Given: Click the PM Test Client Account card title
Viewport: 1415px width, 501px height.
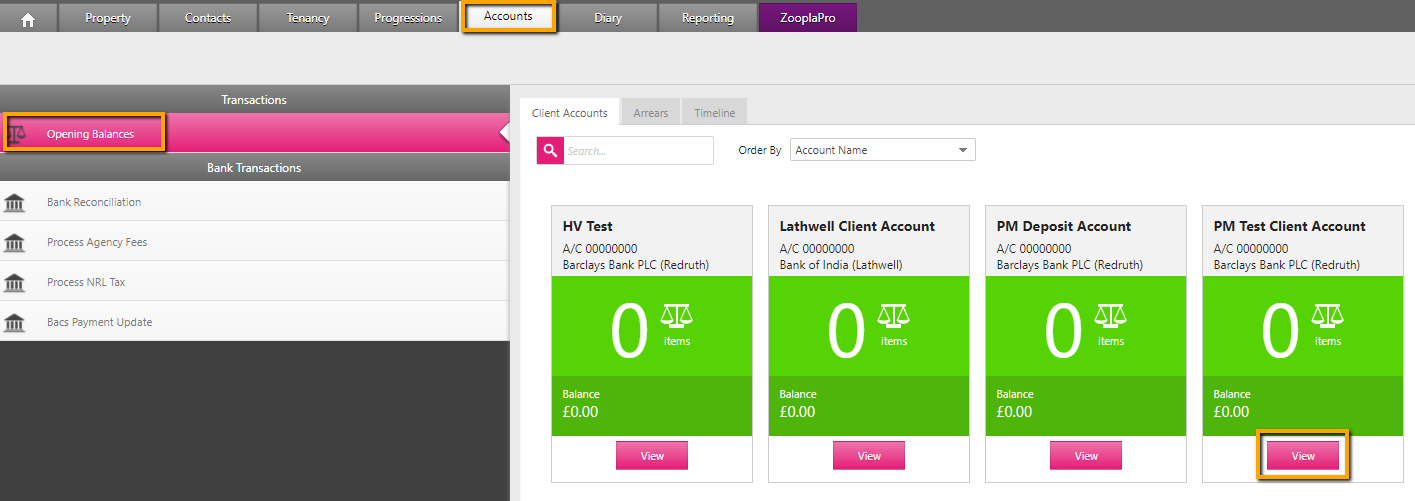Looking at the screenshot, I should click(x=1290, y=226).
